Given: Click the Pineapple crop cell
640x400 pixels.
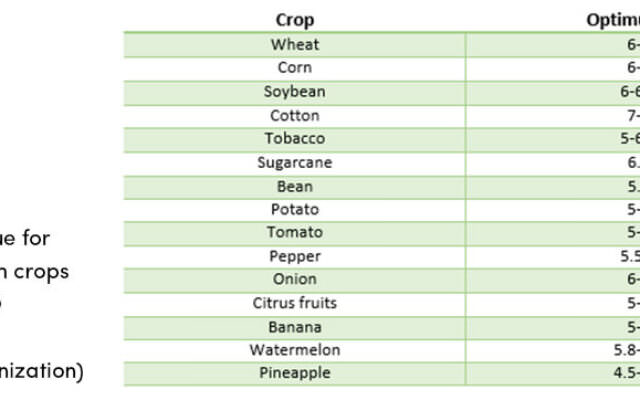Looking at the screenshot, I should (x=295, y=373).
